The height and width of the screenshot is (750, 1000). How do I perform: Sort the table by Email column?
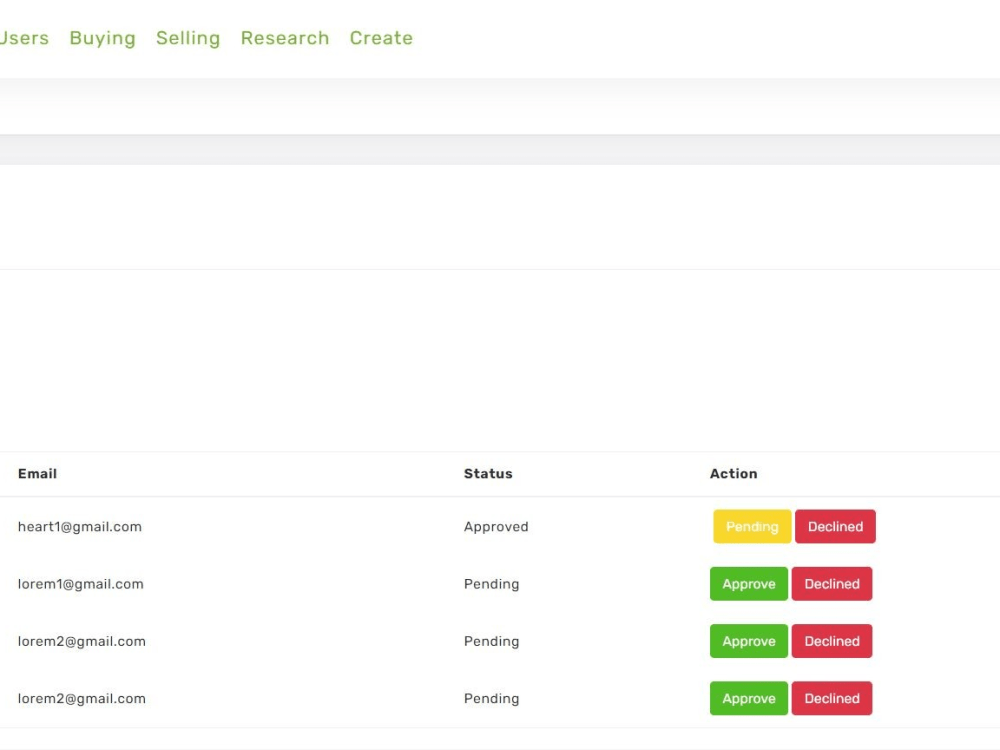[37, 473]
